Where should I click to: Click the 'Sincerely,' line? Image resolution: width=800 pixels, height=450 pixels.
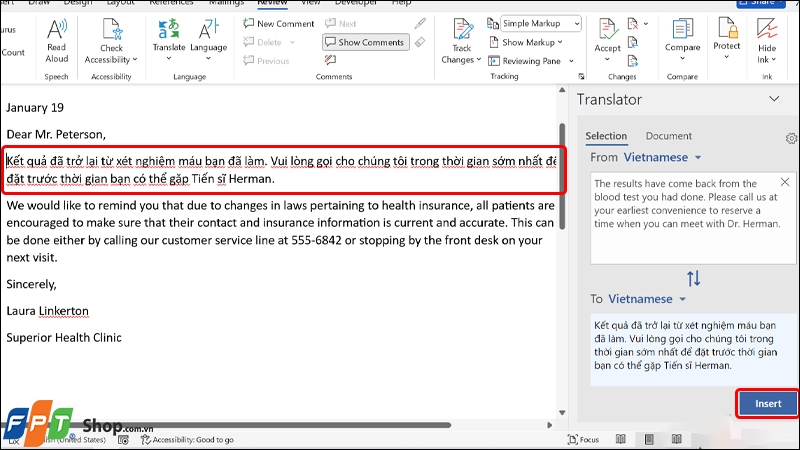[x=31, y=284]
